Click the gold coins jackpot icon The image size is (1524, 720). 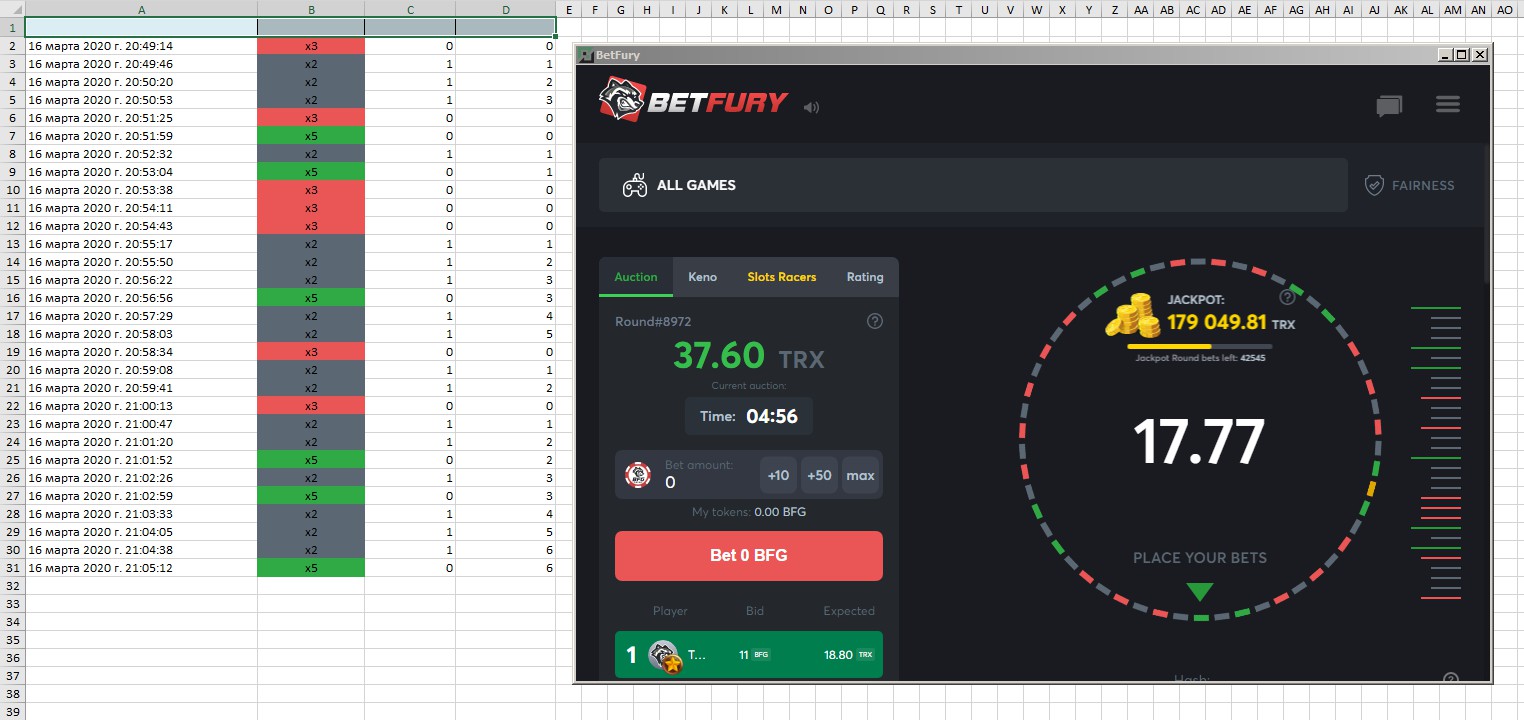(1134, 315)
